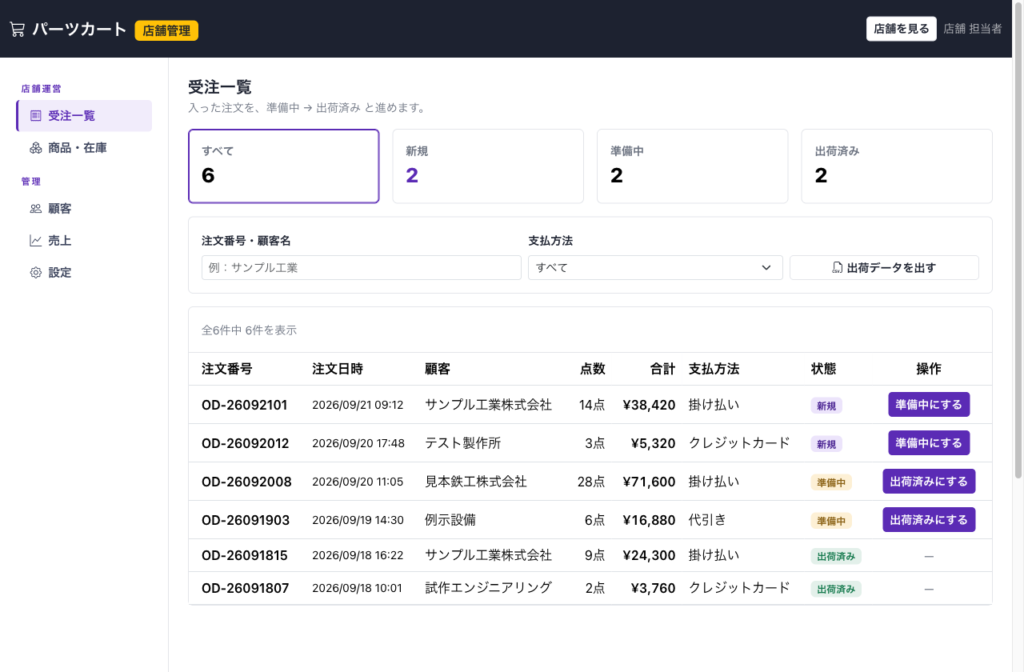
Task: Click the 店舗を見る button
Action: (901, 29)
